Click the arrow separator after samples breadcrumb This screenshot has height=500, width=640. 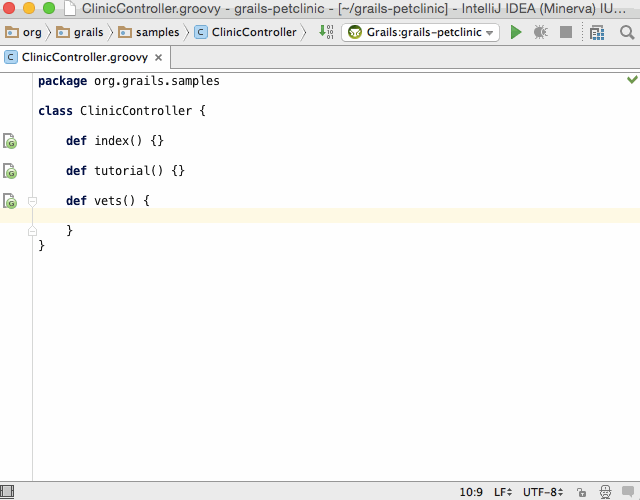[187, 32]
